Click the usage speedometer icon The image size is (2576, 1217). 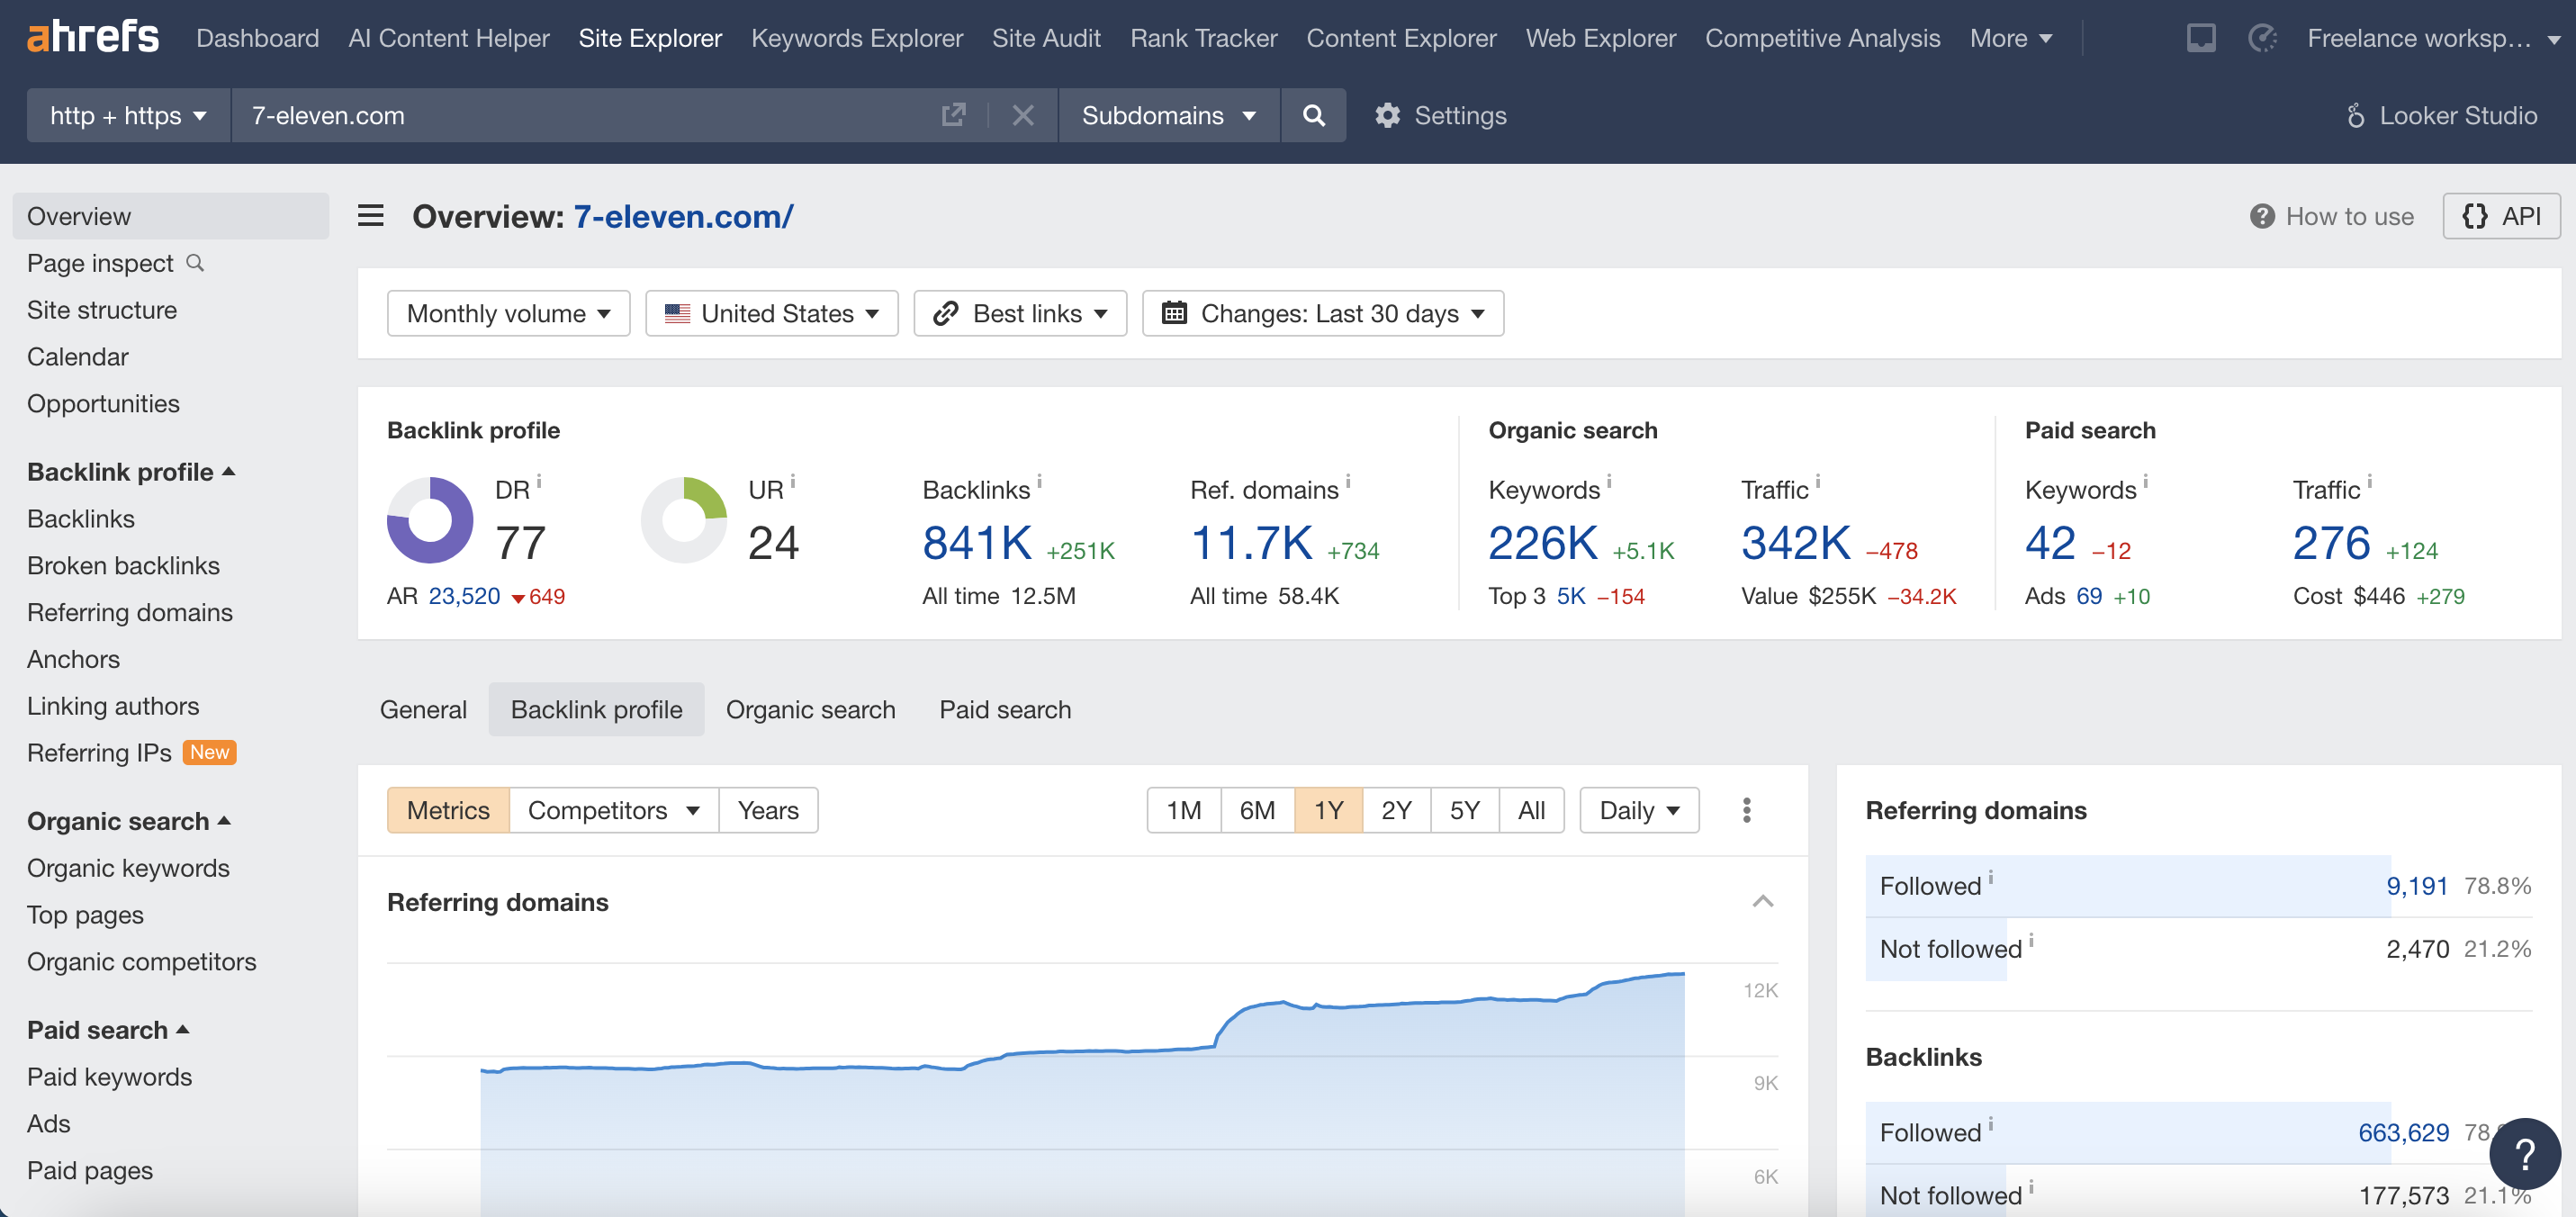point(2261,38)
